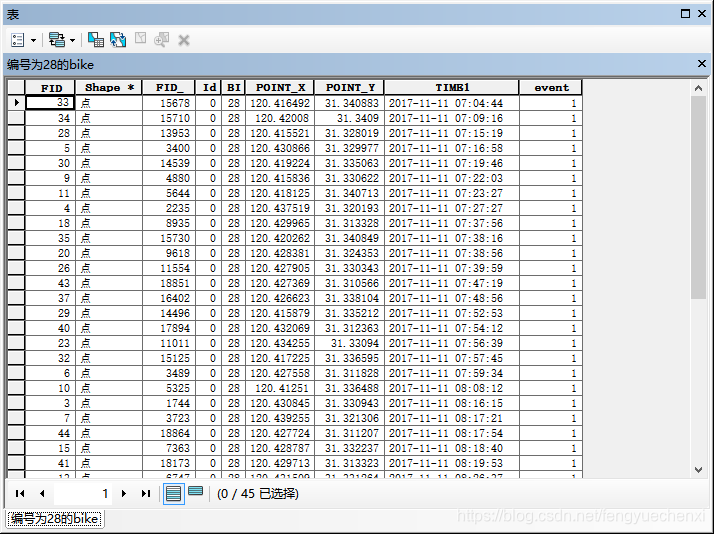714x534 pixels.
Task: Open the Table Options menu icon
Action: [x=17, y=40]
